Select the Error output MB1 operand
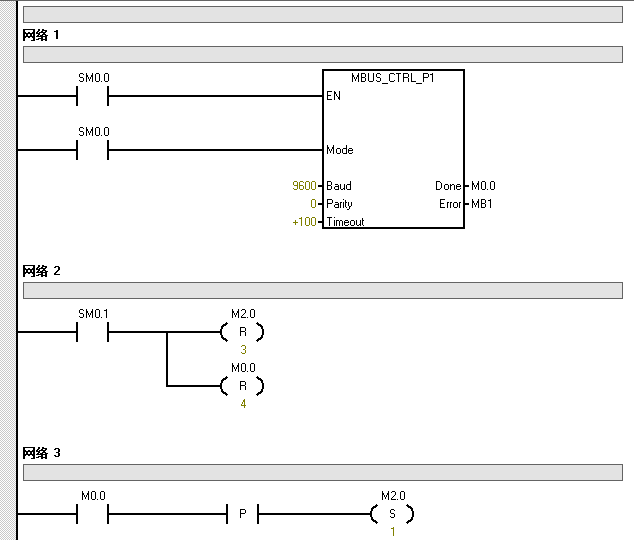Image resolution: width=634 pixels, height=540 pixels. click(481, 204)
